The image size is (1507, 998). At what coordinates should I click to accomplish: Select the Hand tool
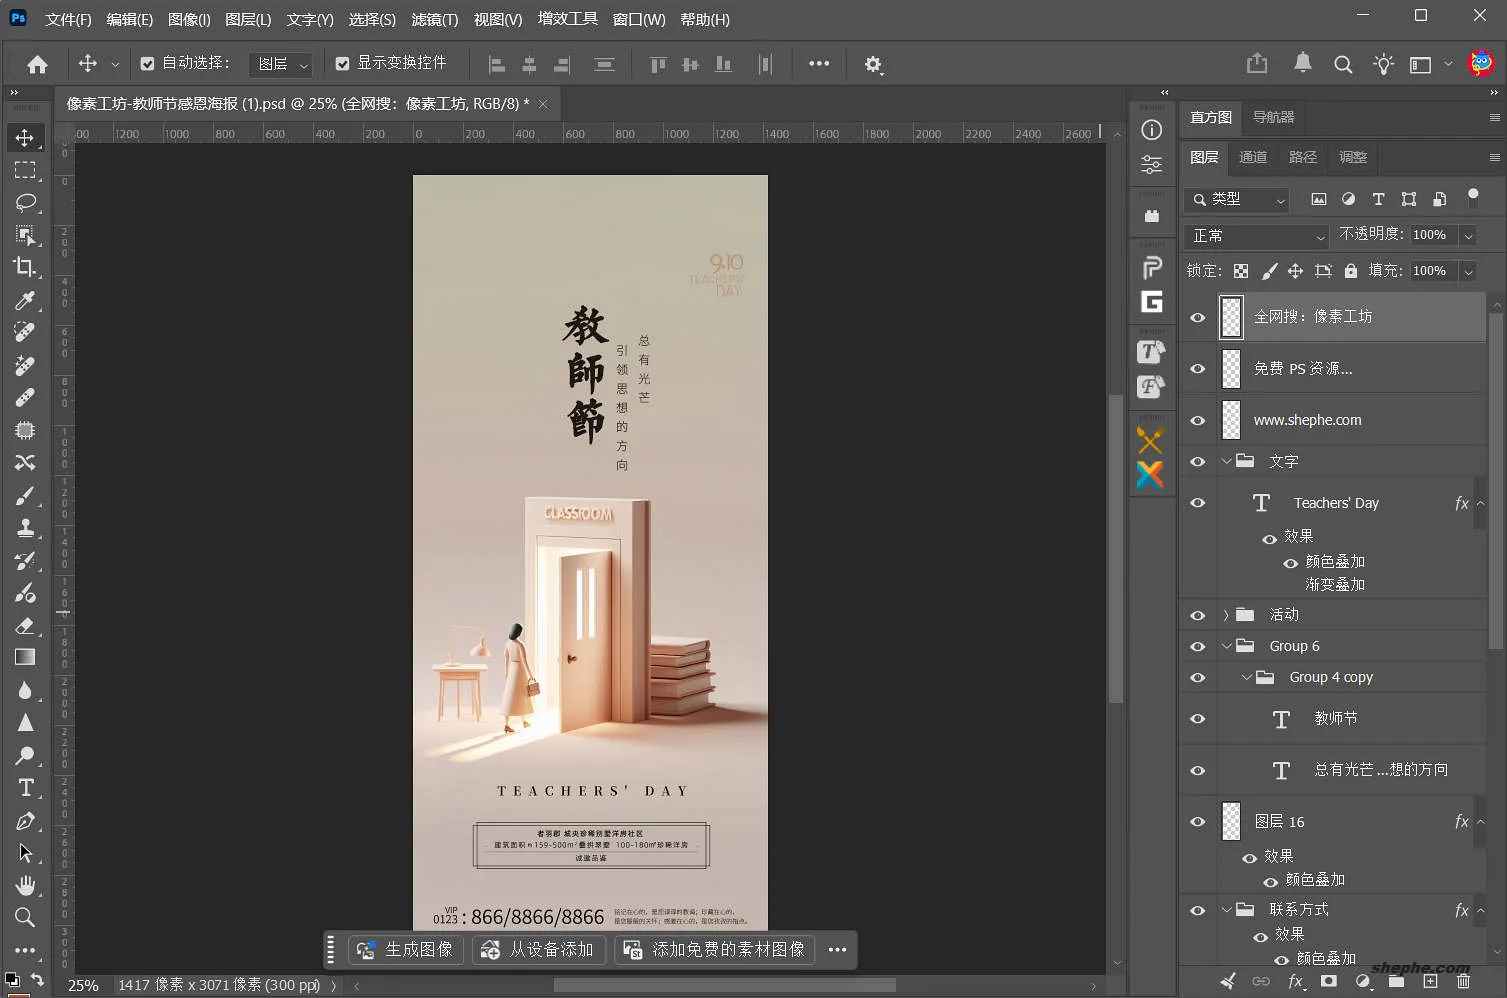click(25, 885)
